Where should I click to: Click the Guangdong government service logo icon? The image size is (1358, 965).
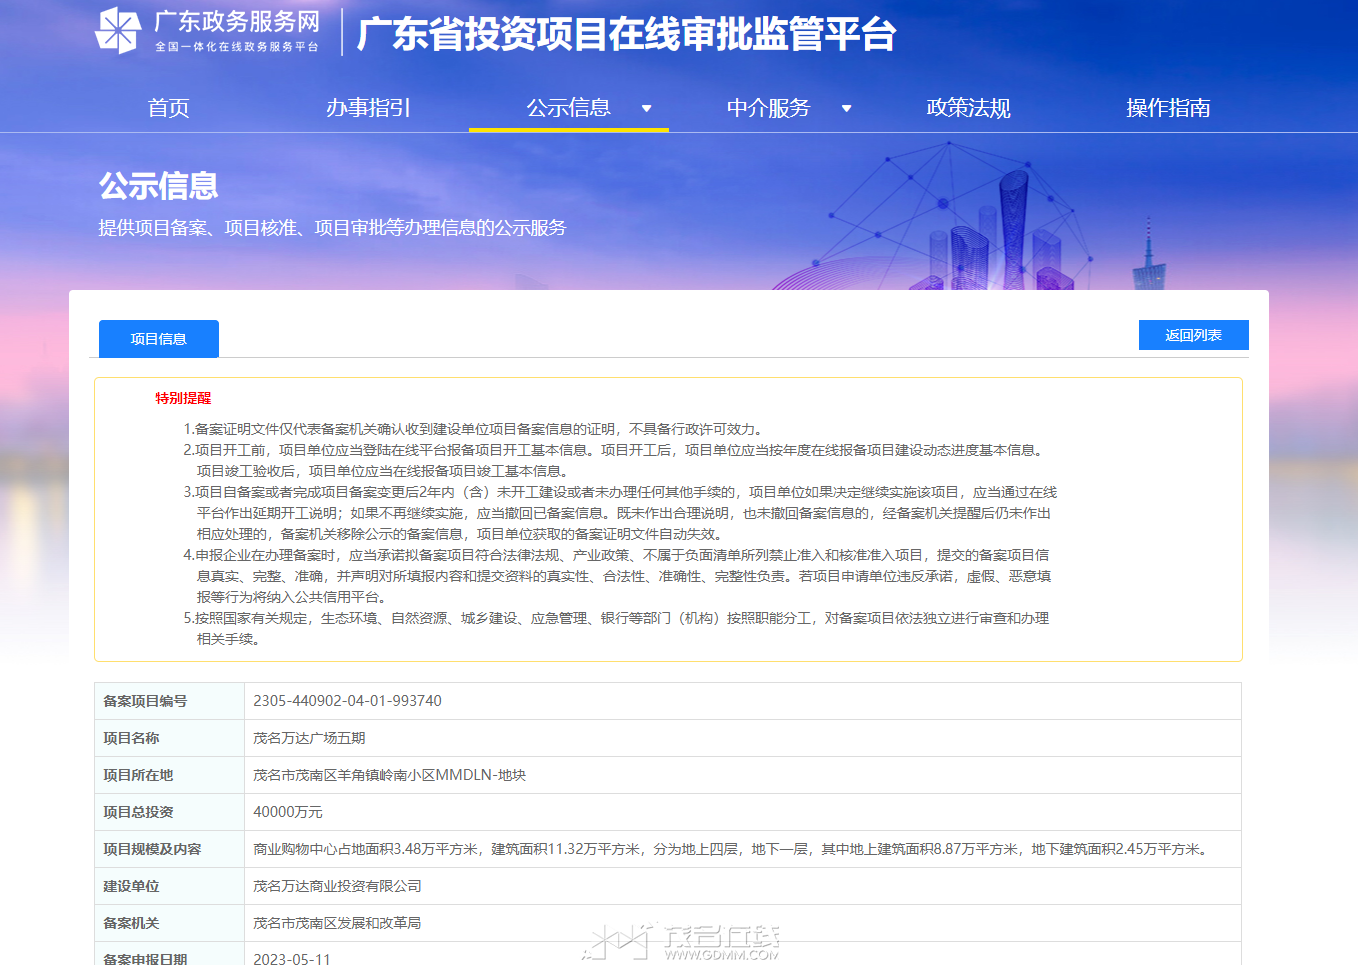click(118, 31)
